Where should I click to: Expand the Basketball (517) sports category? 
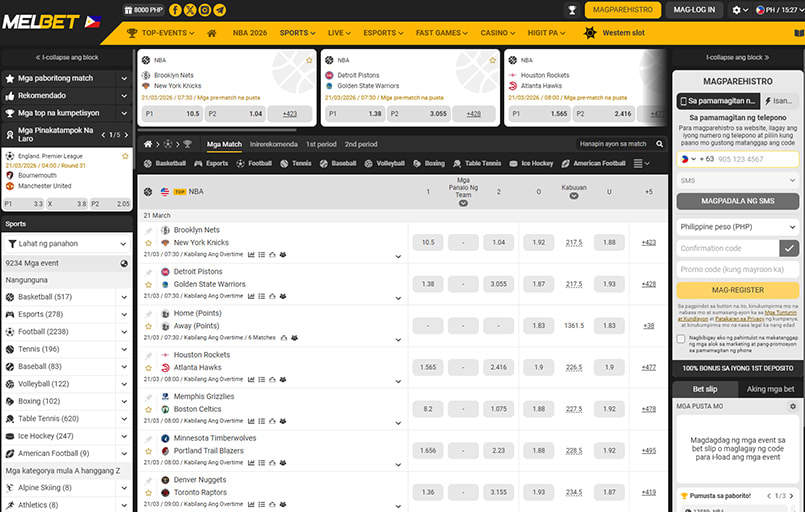point(124,297)
